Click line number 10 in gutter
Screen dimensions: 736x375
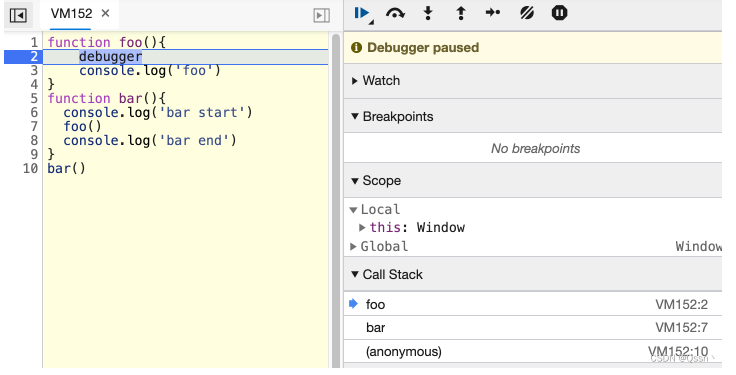[x=31, y=168]
